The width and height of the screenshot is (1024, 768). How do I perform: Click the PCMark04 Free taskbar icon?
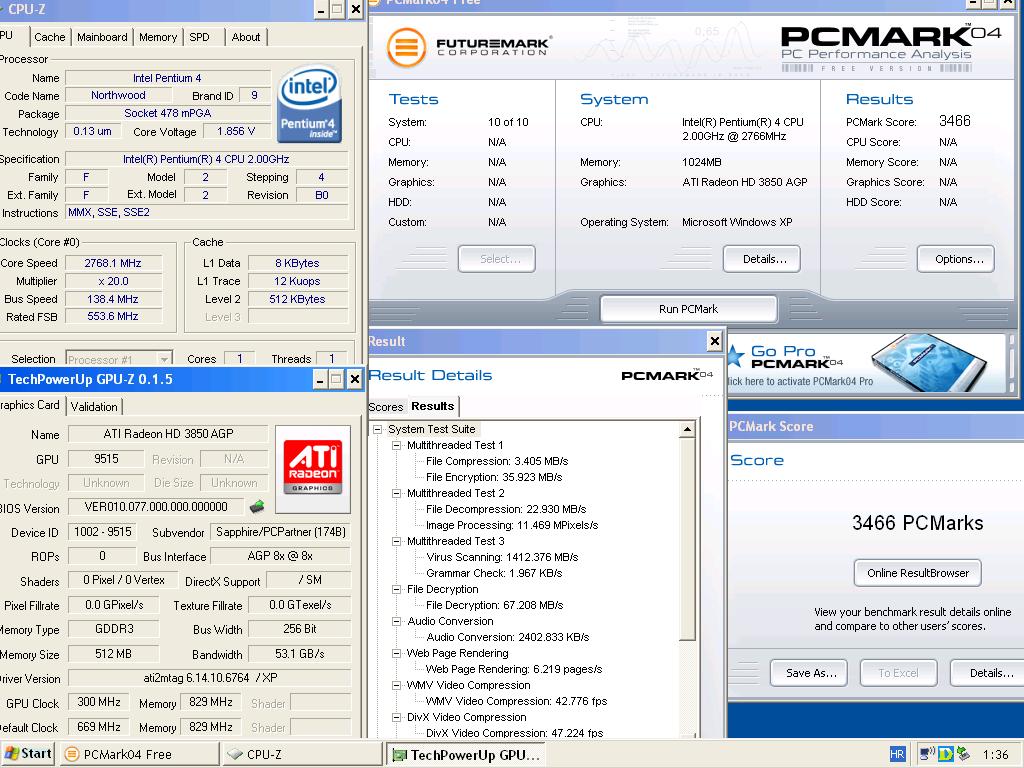[72, 754]
